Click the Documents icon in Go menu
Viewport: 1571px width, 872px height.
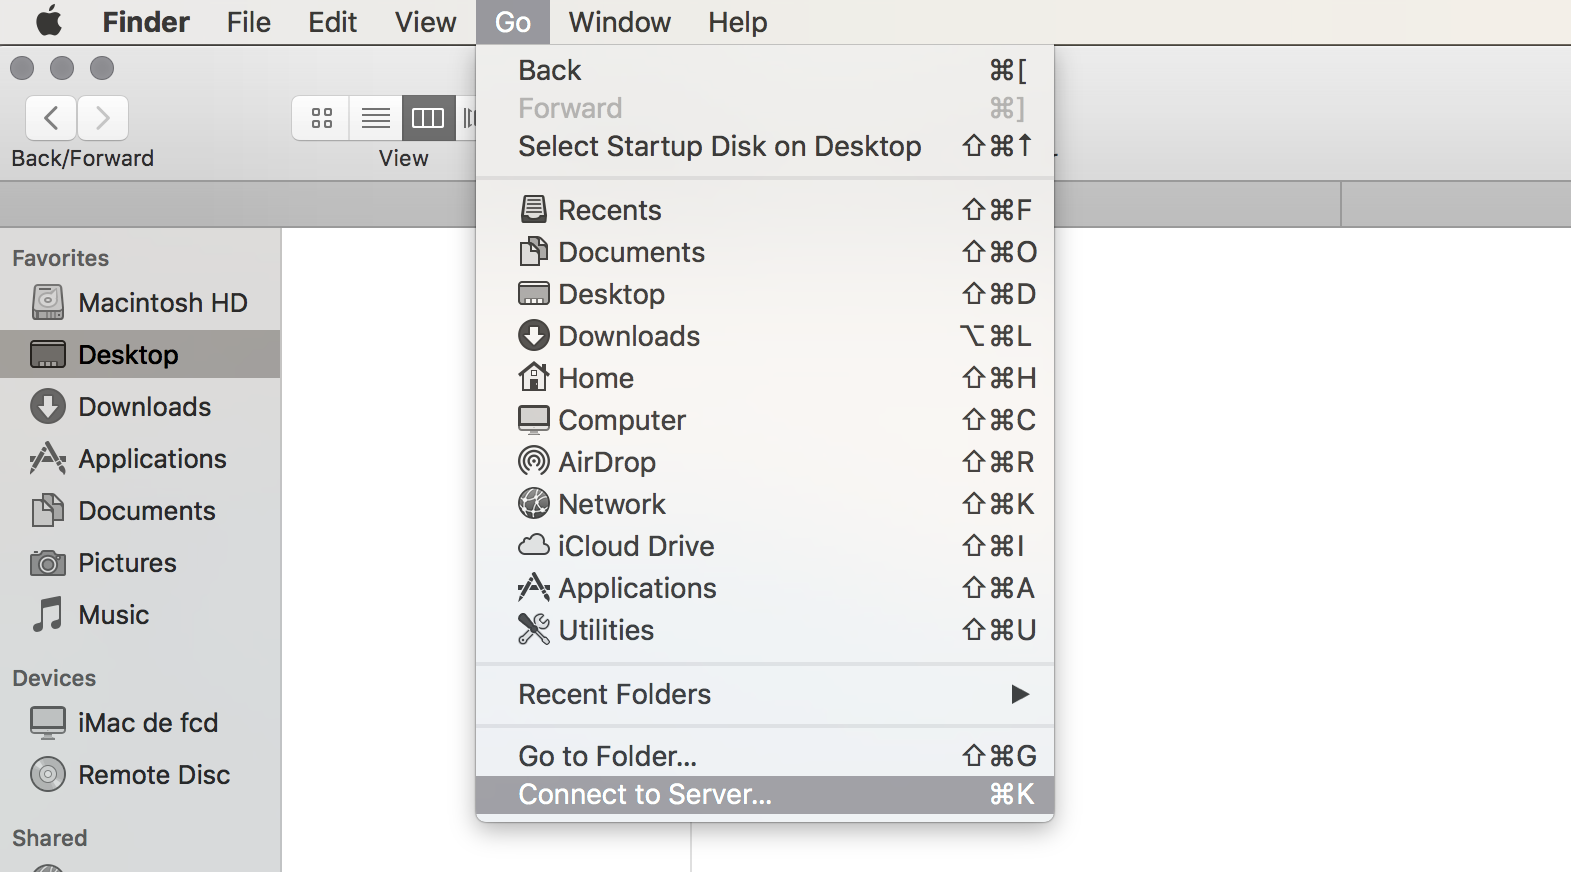tap(534, 251)
